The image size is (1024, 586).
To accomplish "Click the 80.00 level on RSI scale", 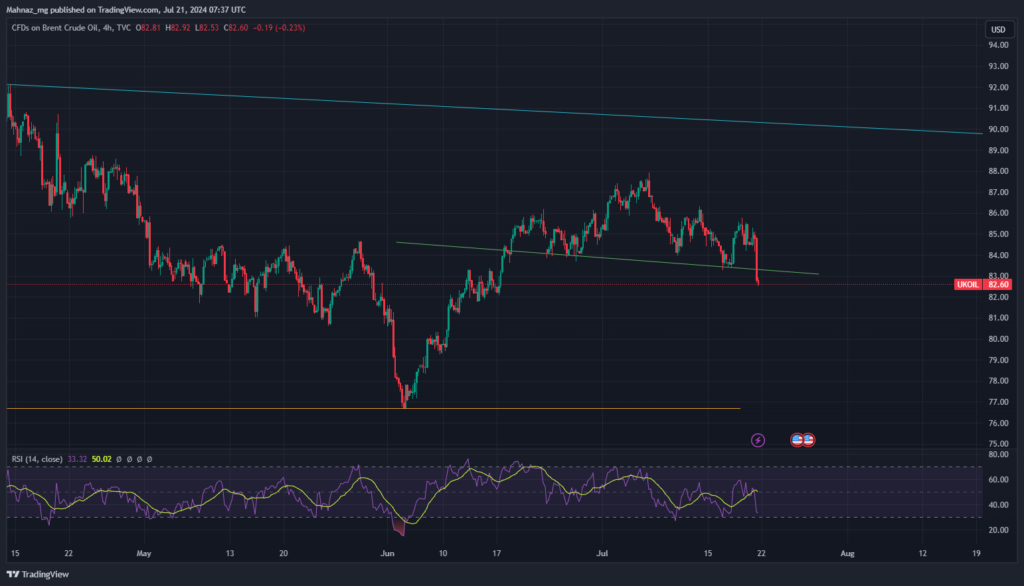I will click(998, 454).
